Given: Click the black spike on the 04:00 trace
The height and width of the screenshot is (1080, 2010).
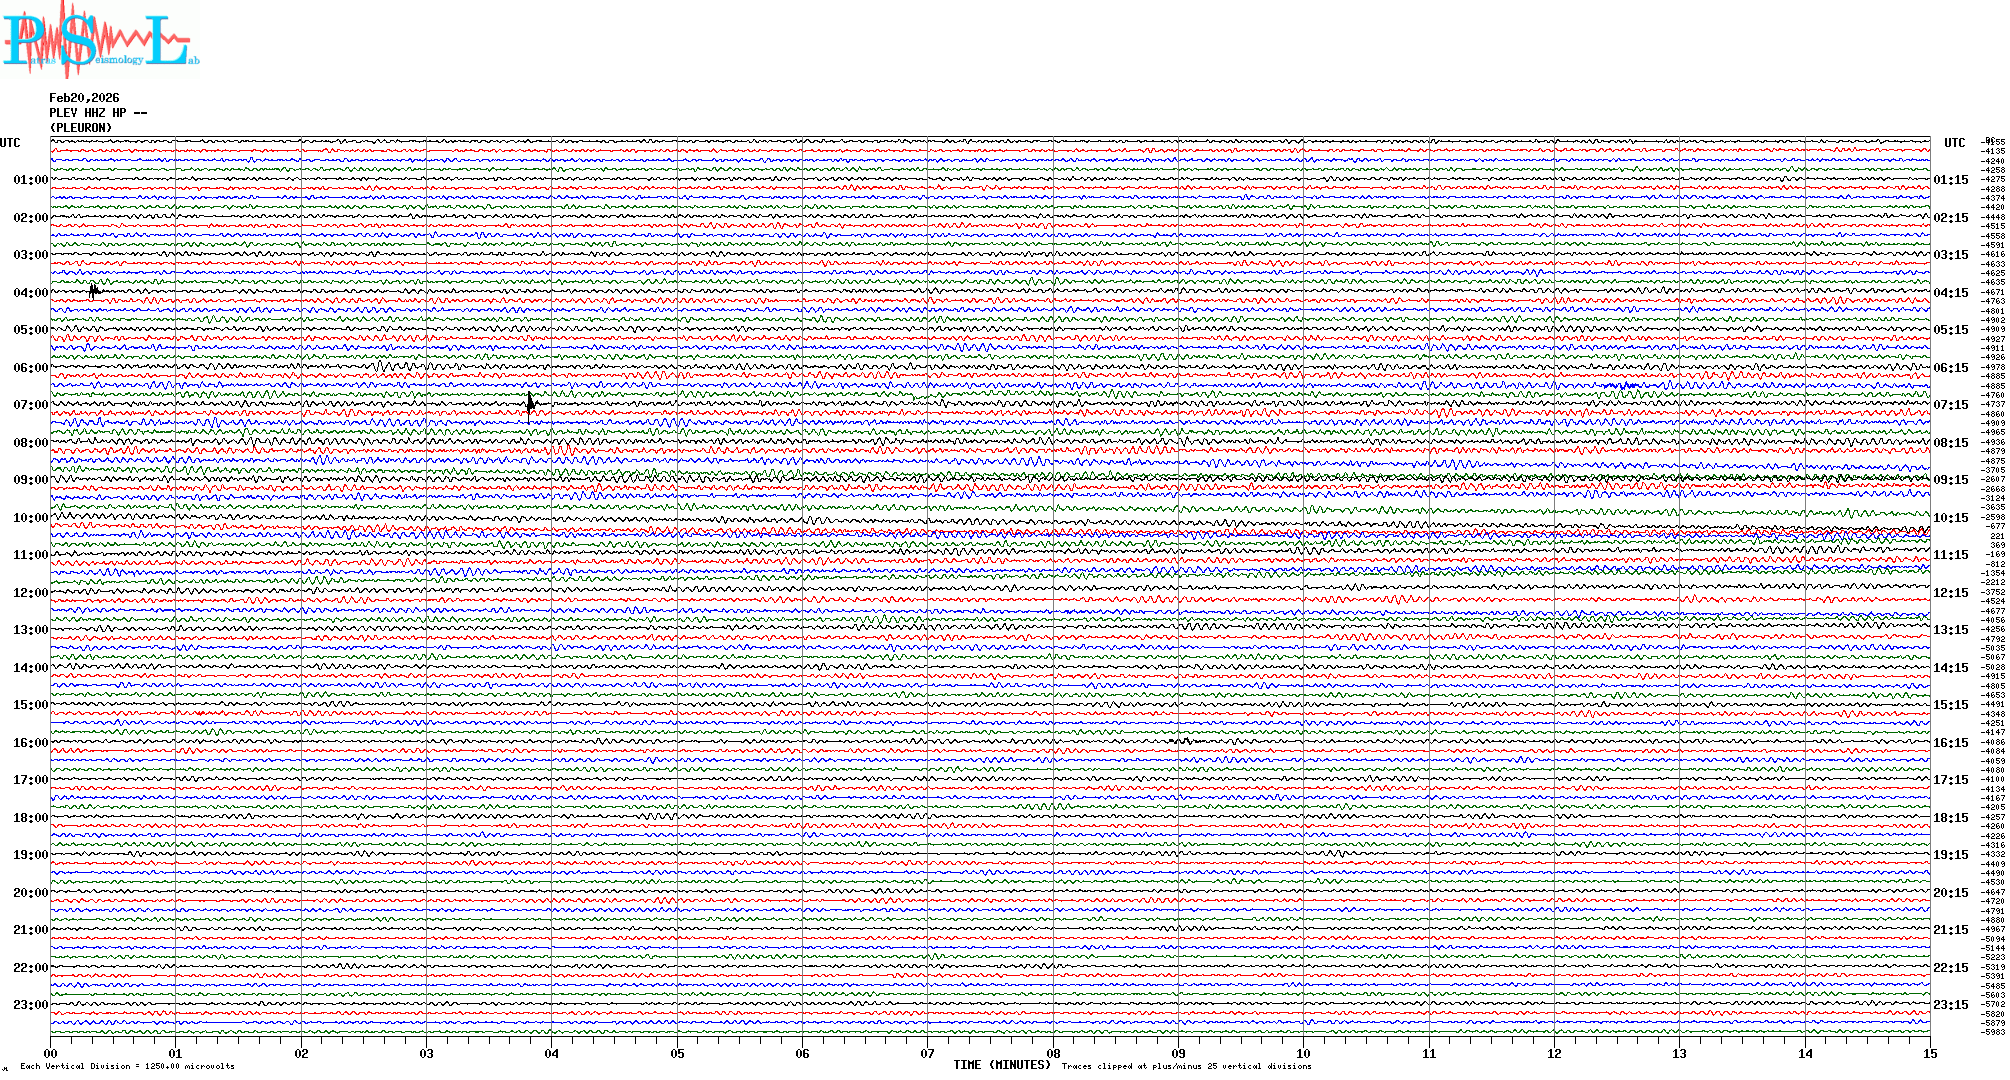Looking at the screenshot, I should (93, 291).
